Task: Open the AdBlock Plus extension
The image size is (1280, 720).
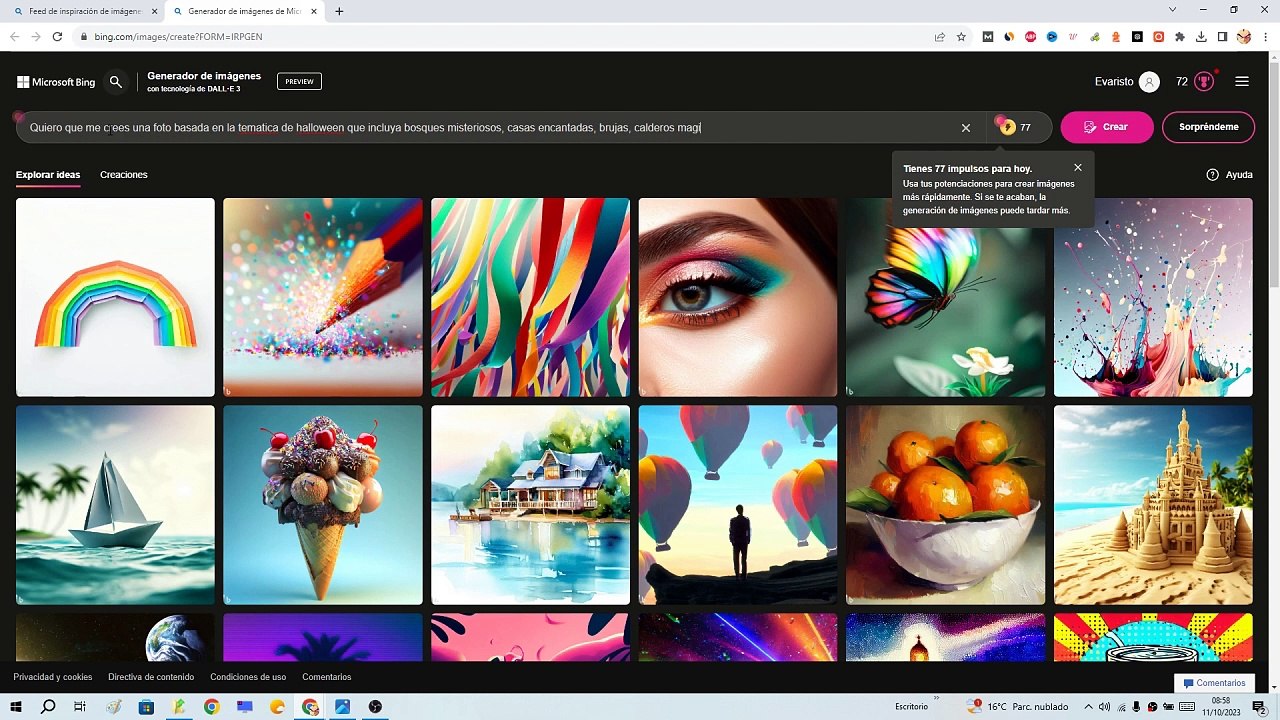Action: tap(1030, 37)
